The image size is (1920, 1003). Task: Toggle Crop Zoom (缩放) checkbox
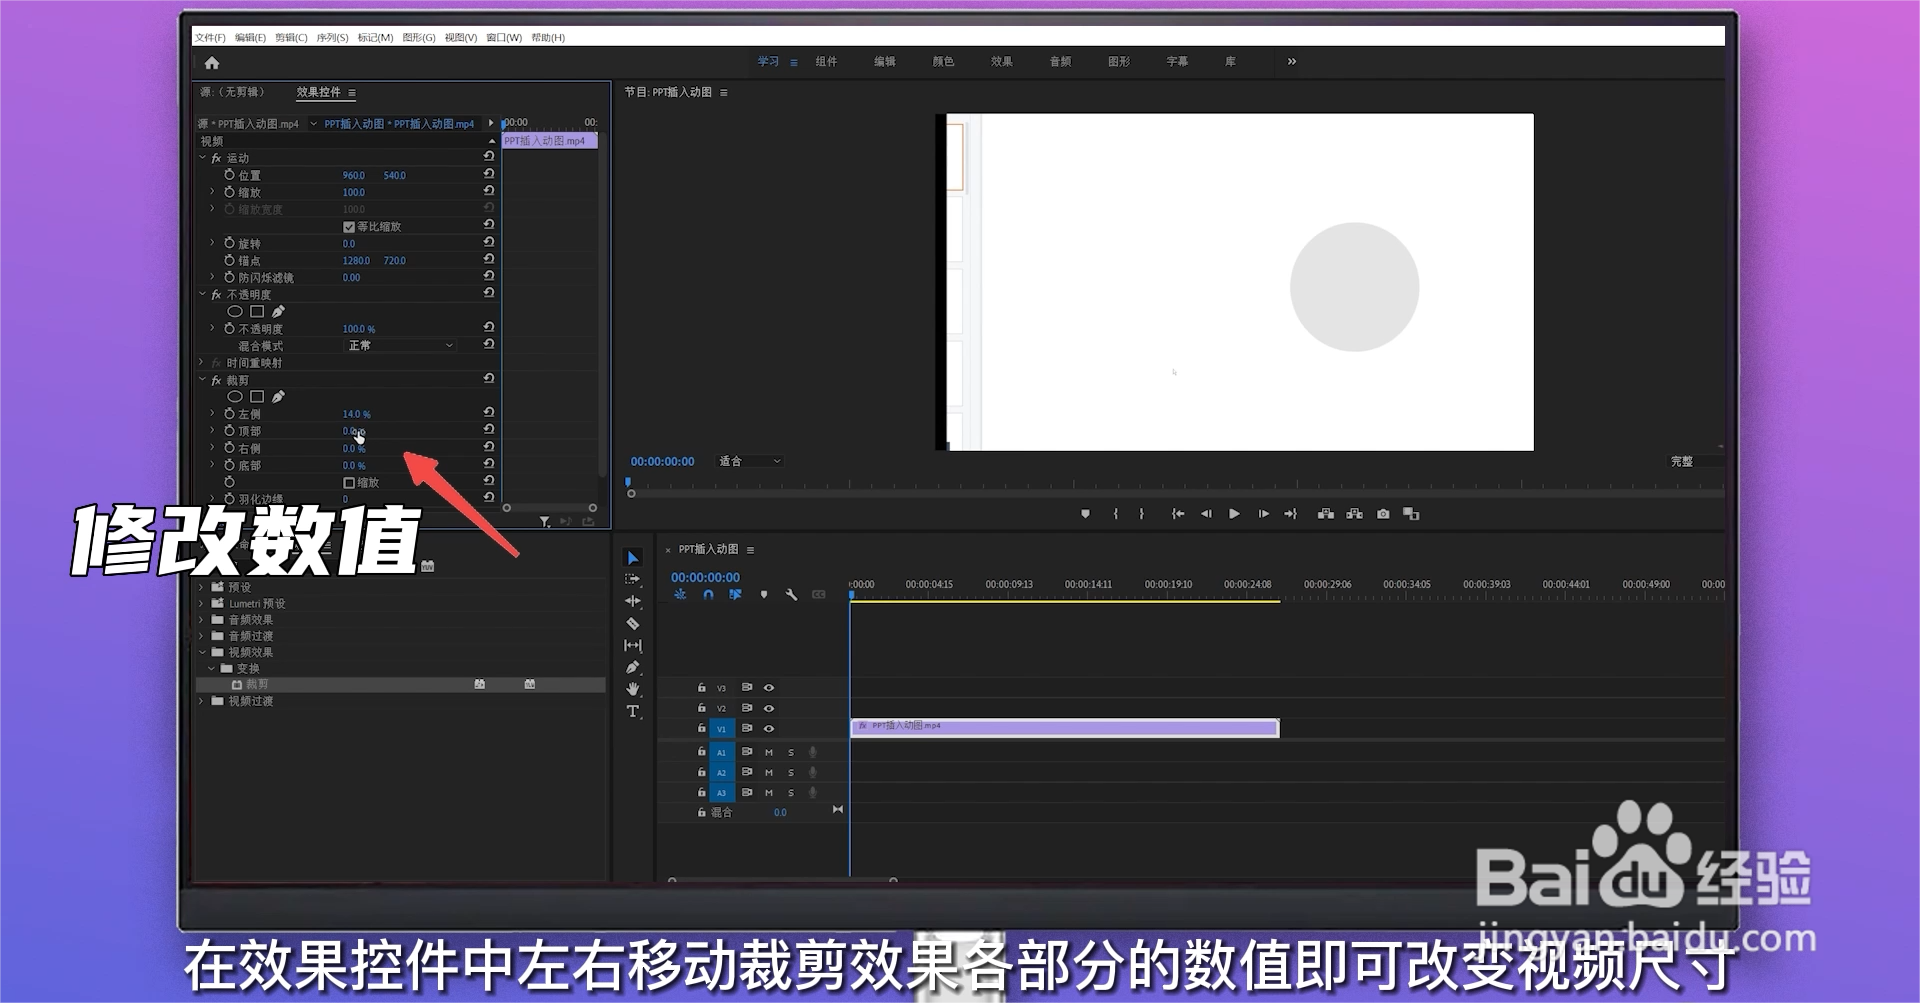click(x=349, y=483)
